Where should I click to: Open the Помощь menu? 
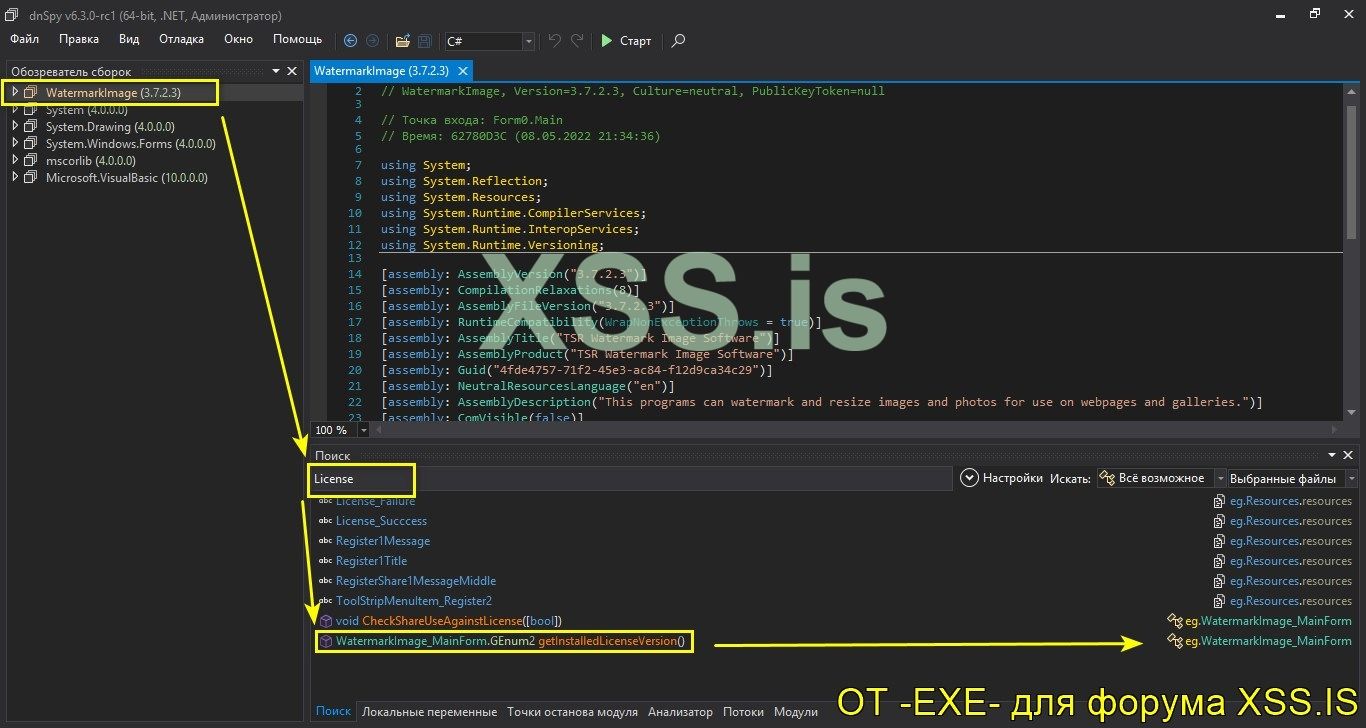(x=297, y=39)
